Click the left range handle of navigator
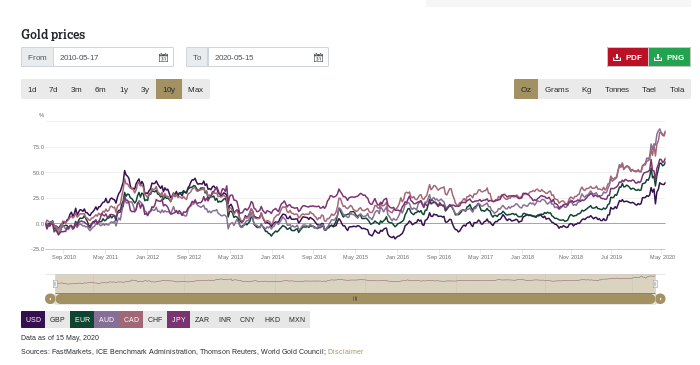The height and width of the screenshot is (365, 700). click(x=55, y=284)
